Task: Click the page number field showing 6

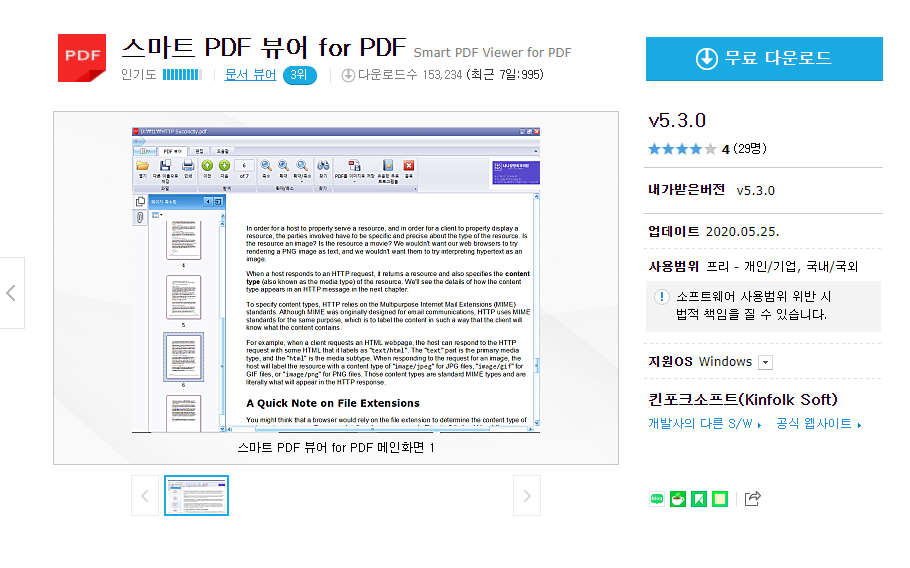Action: 244,165
